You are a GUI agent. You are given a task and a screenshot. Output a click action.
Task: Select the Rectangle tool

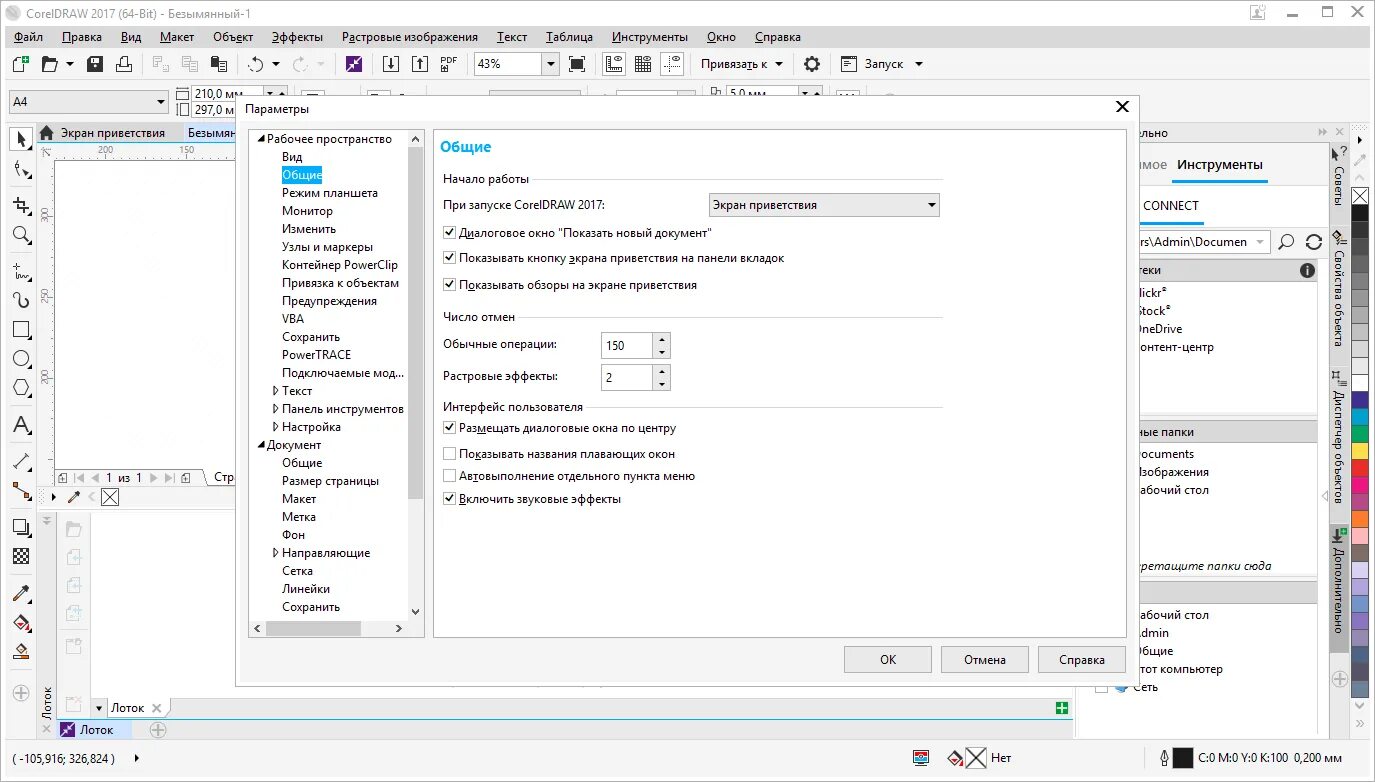[21, 329]
